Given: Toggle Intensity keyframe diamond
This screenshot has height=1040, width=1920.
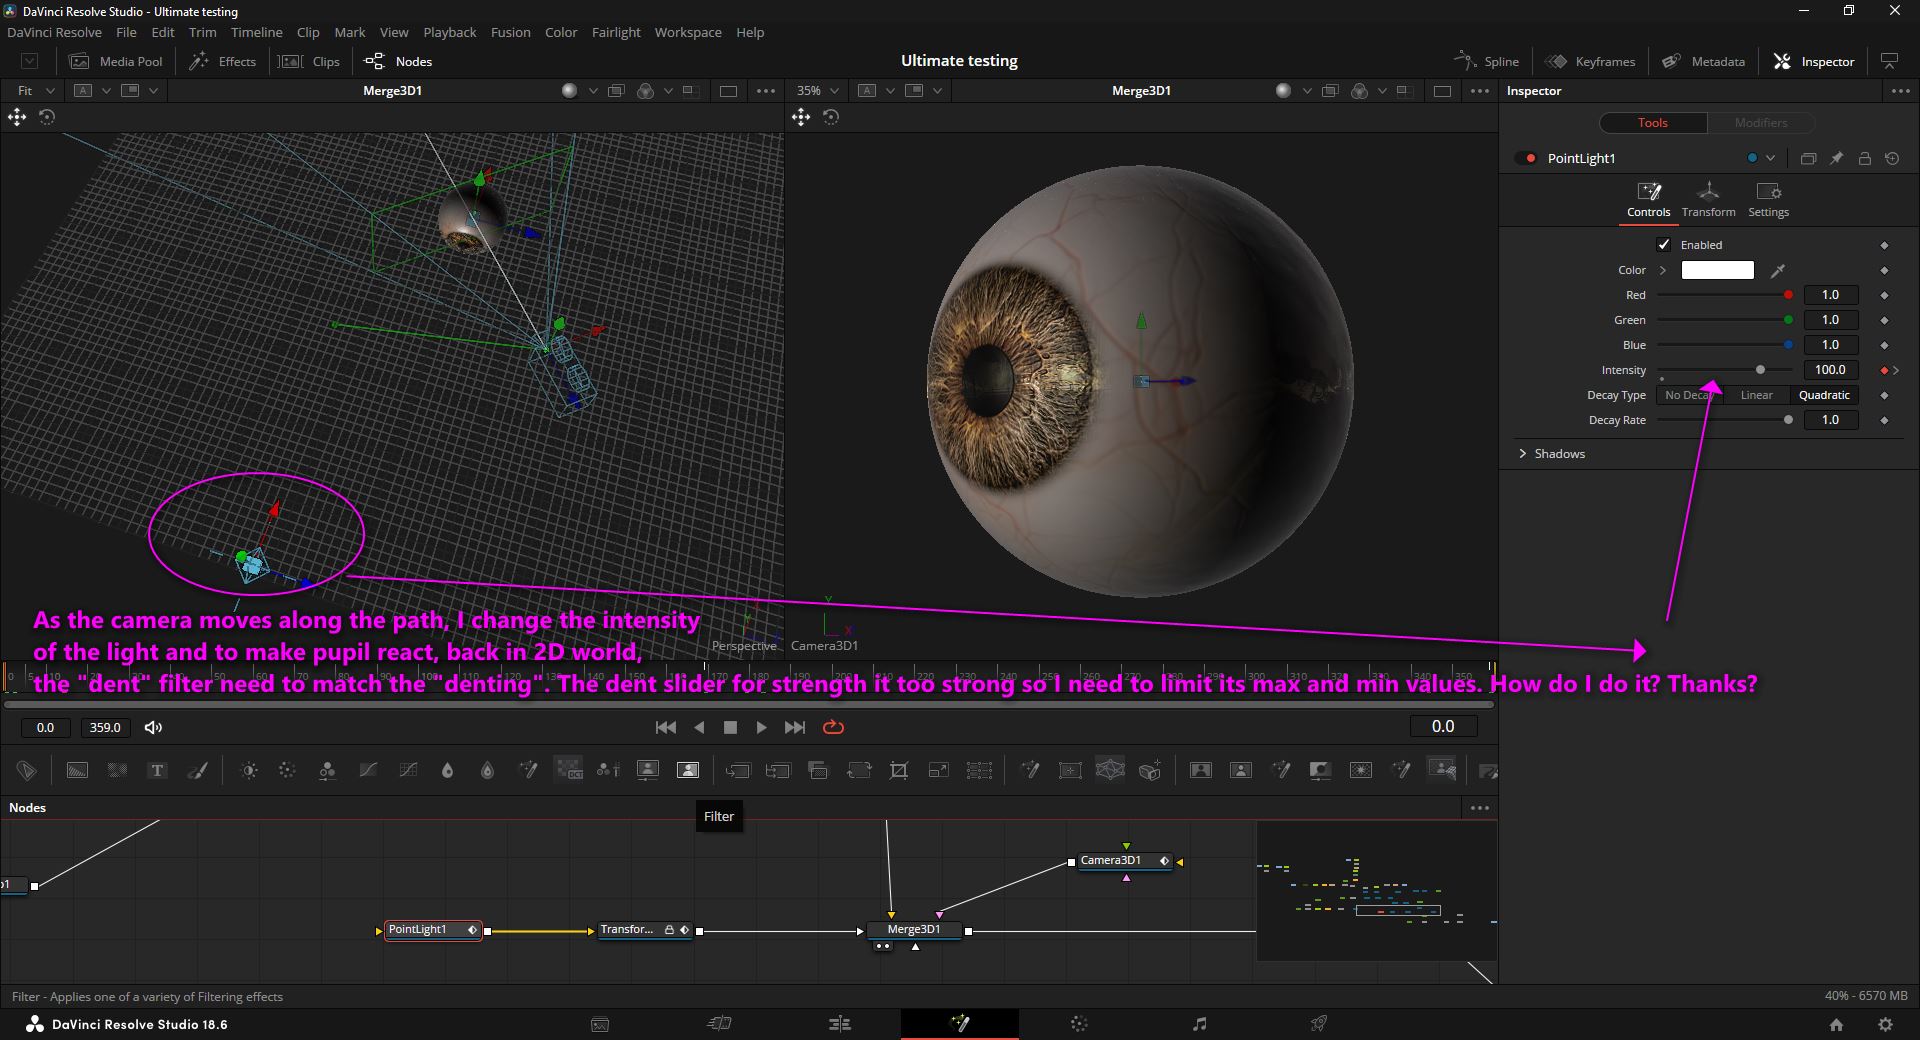Looking at the screenshot, I should [1884, 370].
